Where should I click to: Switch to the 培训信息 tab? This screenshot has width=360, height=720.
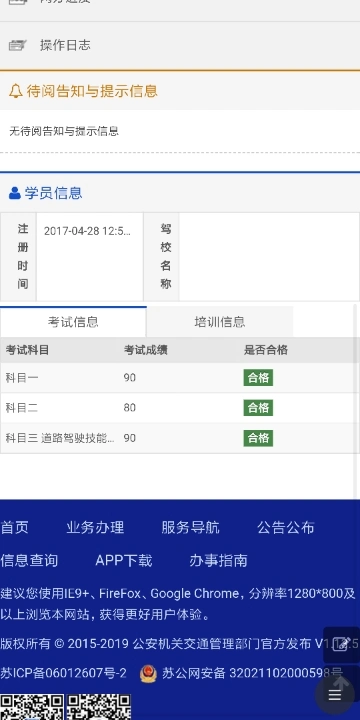pyautogui.click(x=219, y=322)
